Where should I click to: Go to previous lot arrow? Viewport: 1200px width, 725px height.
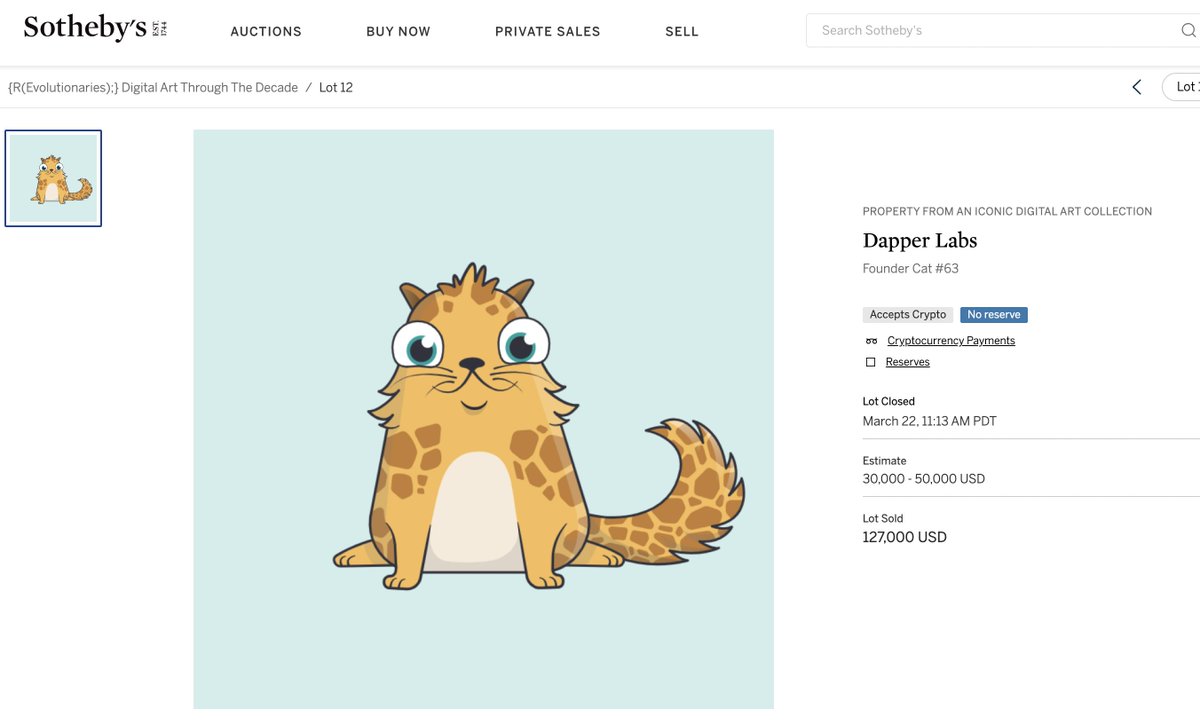(x=1137, y=87)
